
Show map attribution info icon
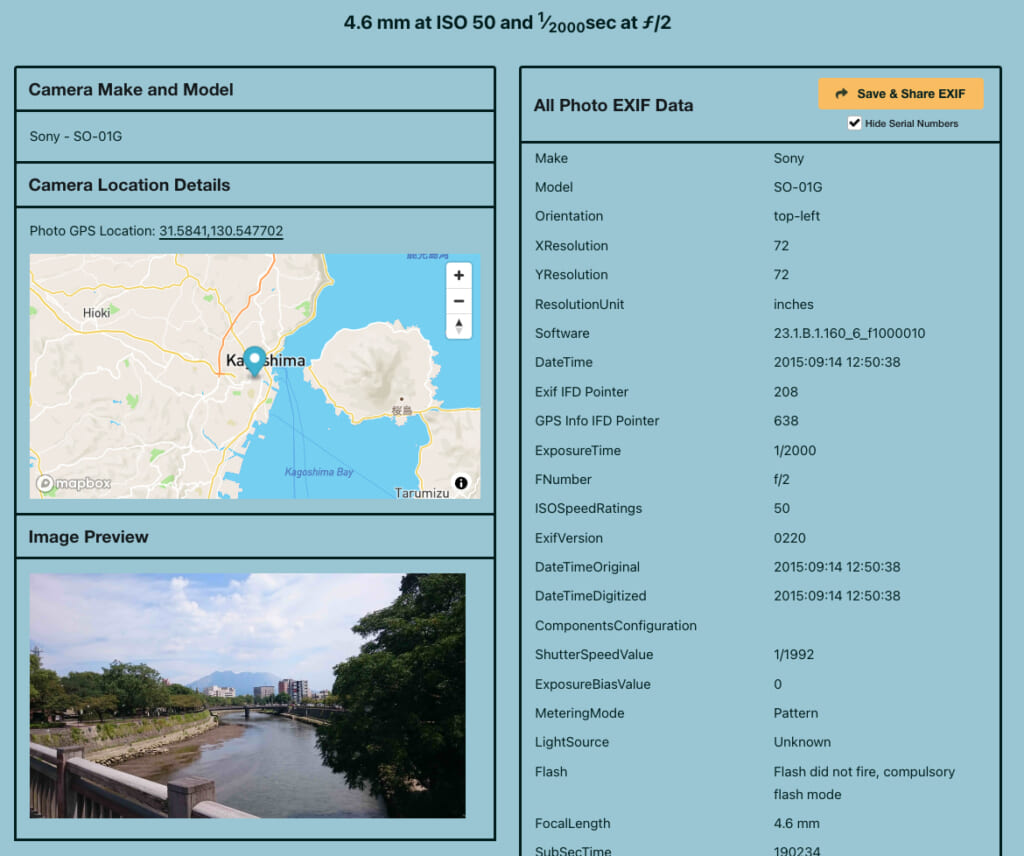[461, 483]
